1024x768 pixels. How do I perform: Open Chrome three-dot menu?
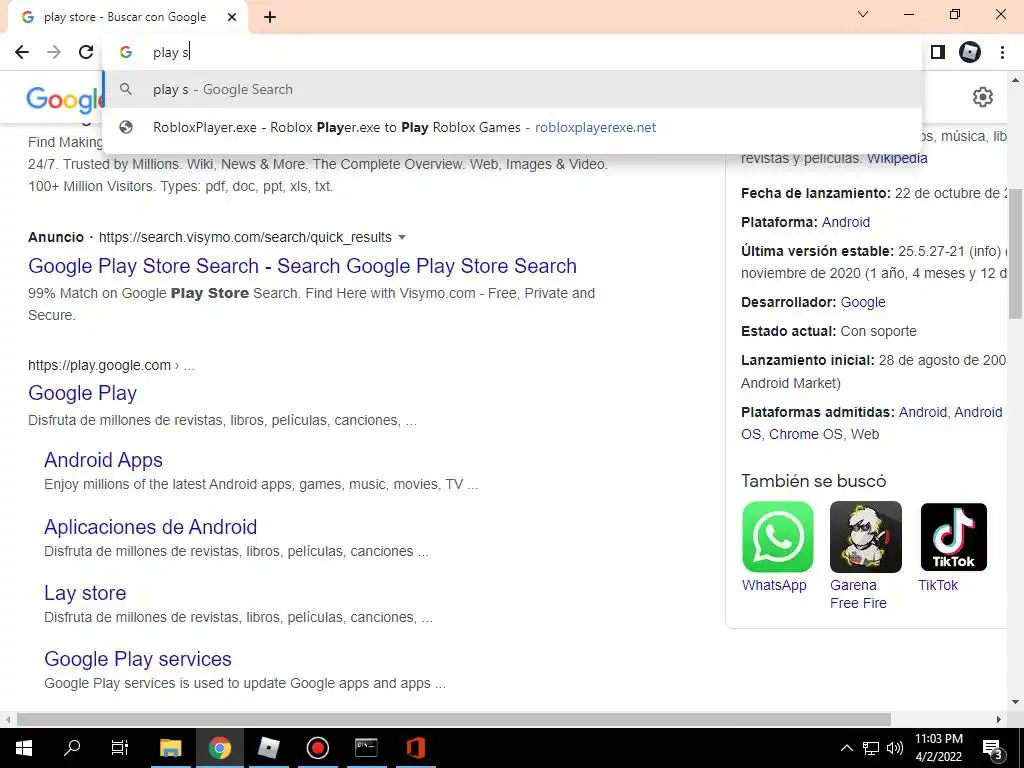1002,52
